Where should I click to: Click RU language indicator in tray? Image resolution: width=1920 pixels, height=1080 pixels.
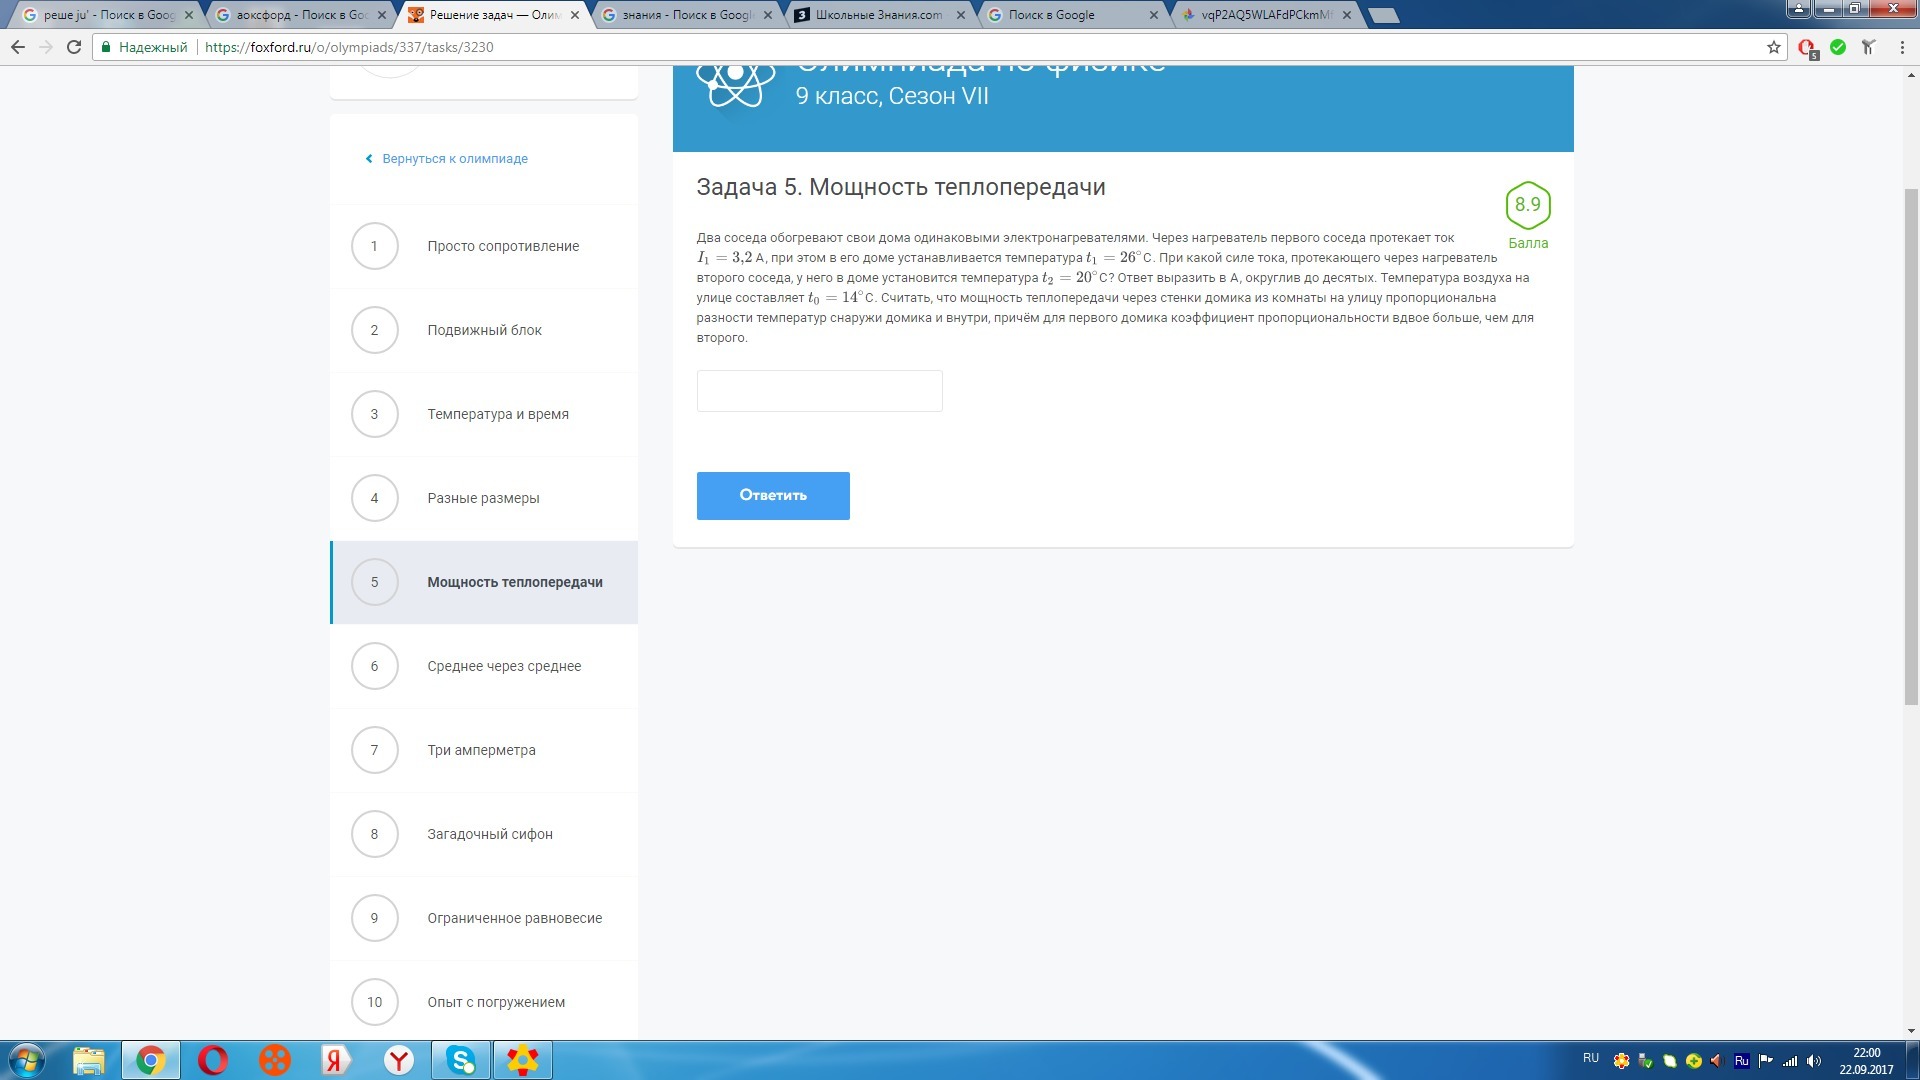(x=1590, y=1058)
